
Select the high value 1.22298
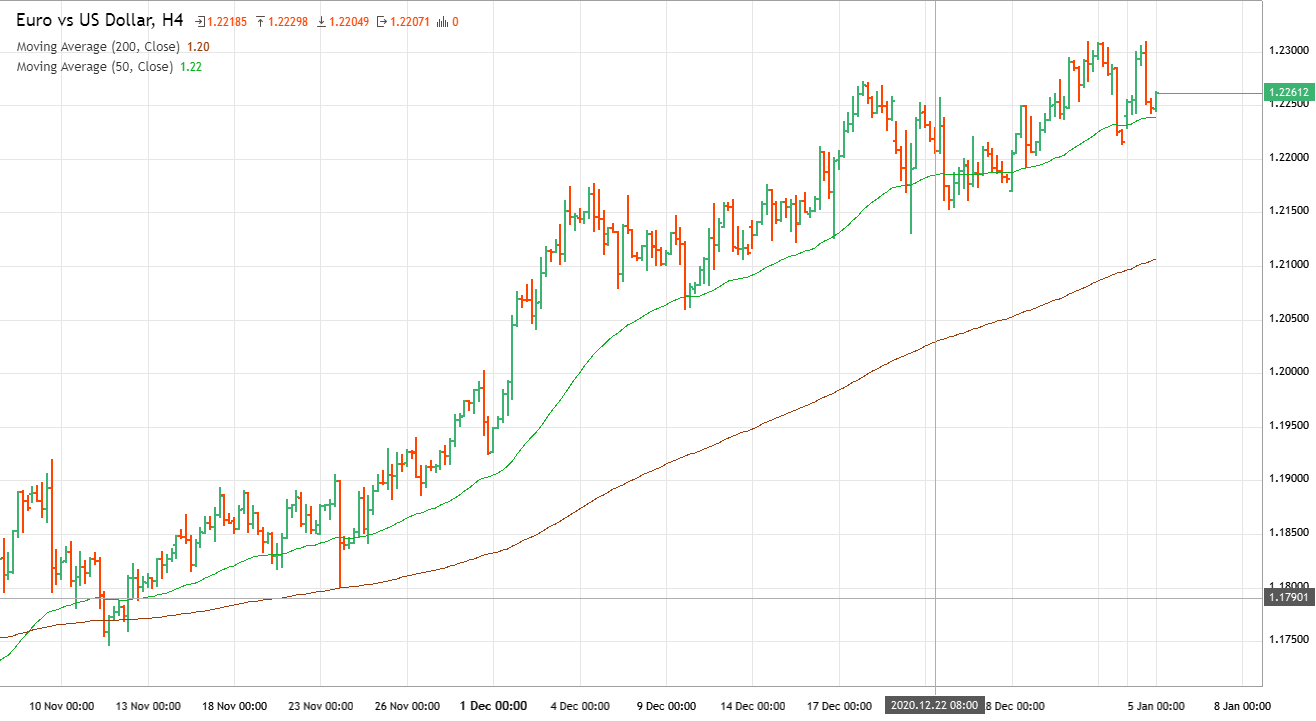click(288, 21)
